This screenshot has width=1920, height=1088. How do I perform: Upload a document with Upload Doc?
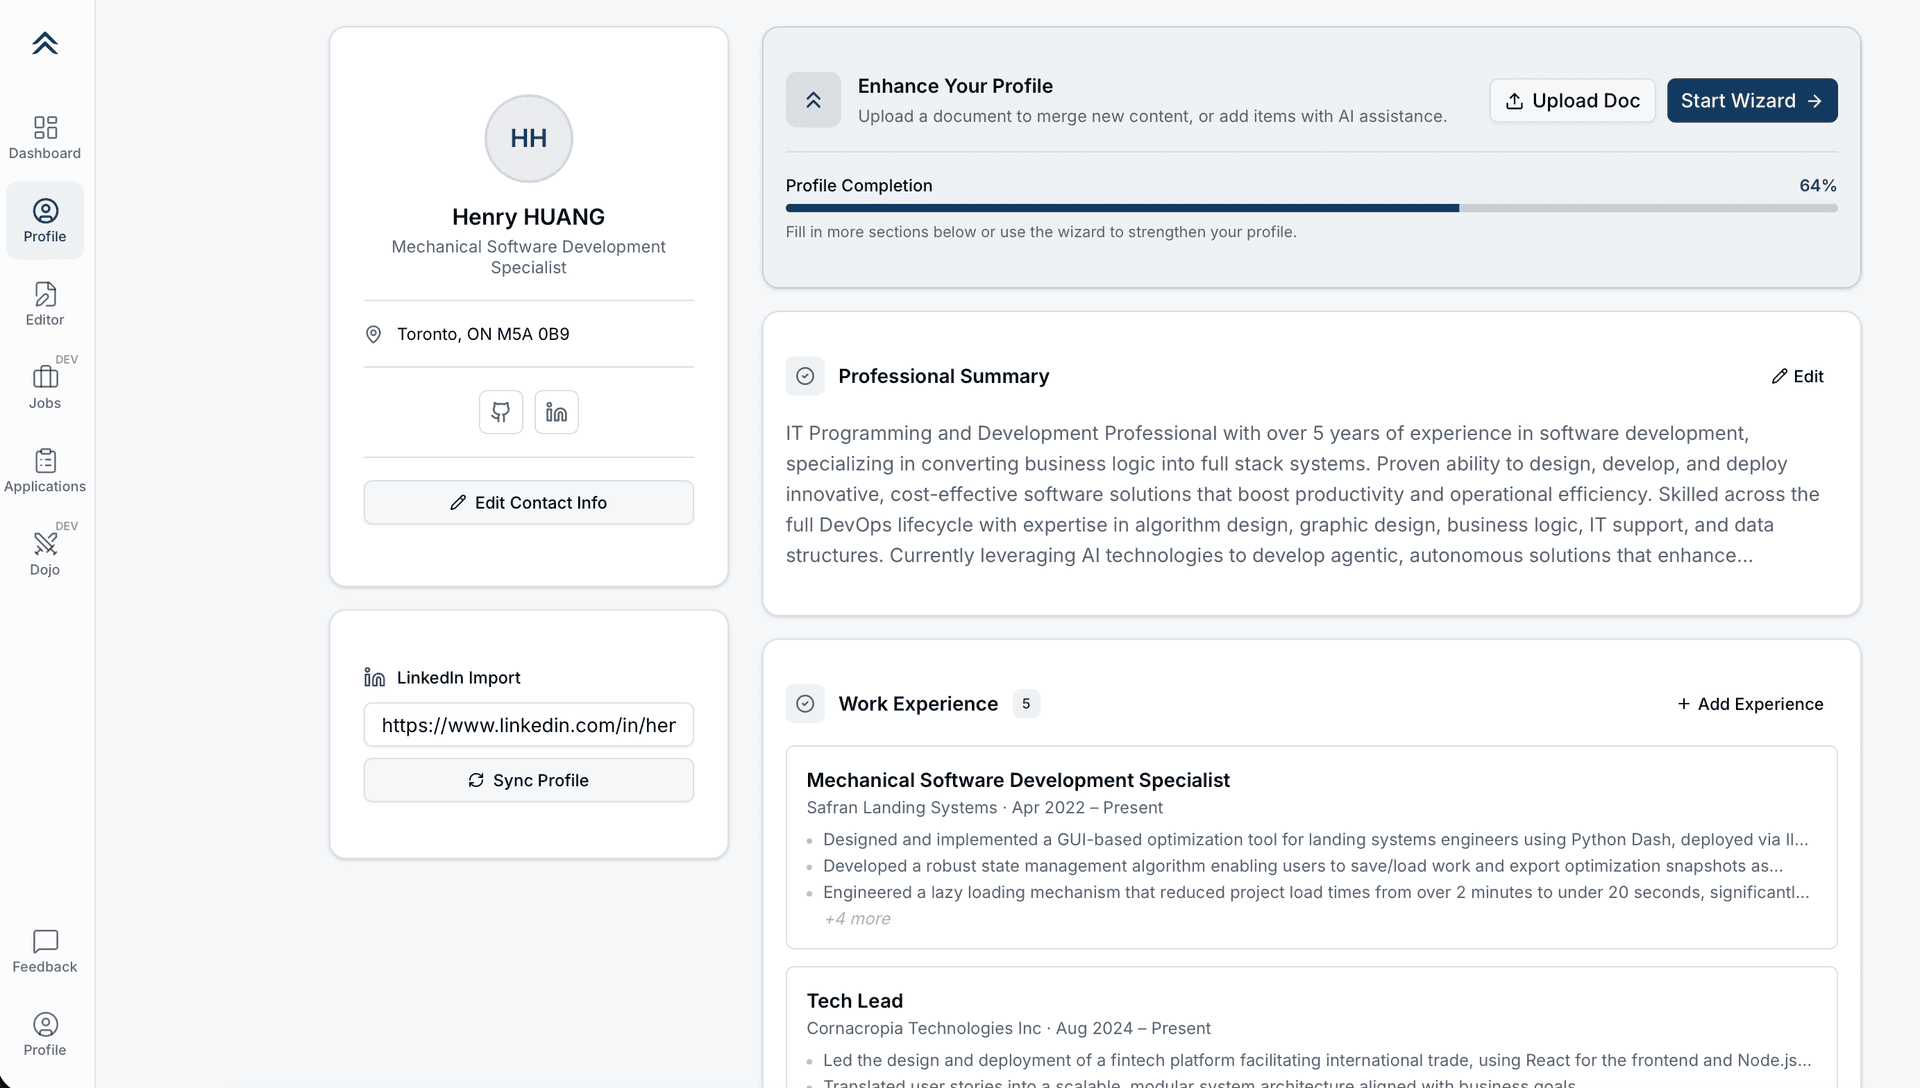(x=1571, y=100)
